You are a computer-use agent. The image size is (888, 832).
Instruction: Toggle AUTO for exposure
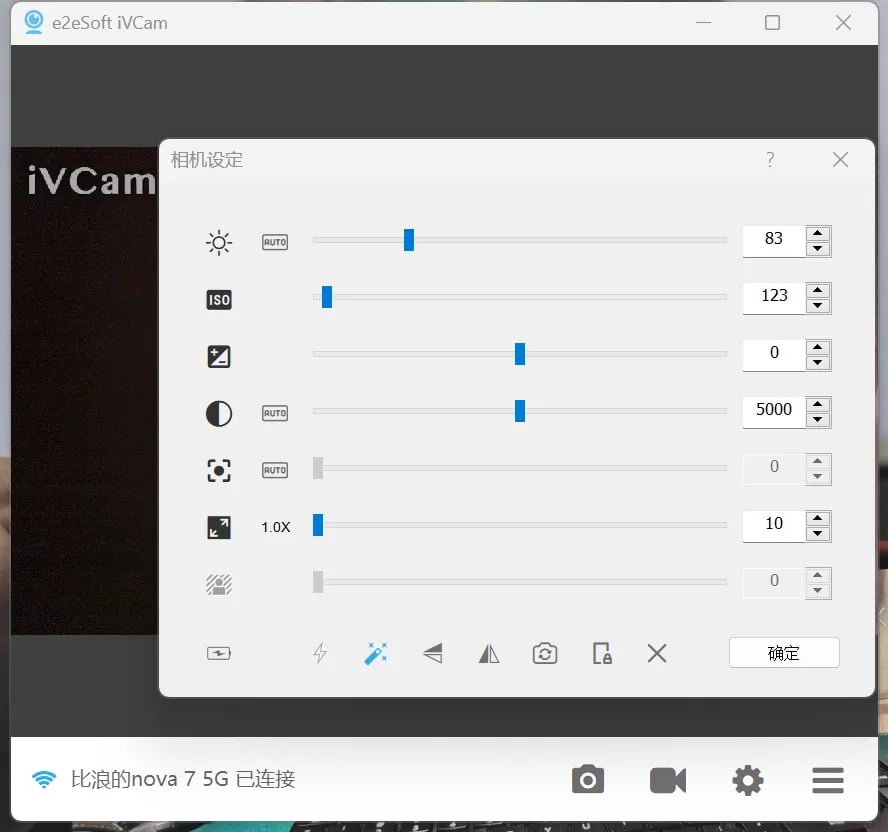pyautogui.click(x=275, y=242)
